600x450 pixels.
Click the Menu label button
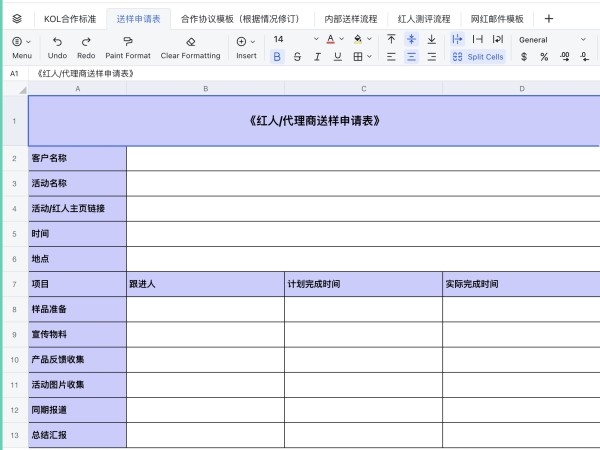pyautogui.click(x=22, y=55)
